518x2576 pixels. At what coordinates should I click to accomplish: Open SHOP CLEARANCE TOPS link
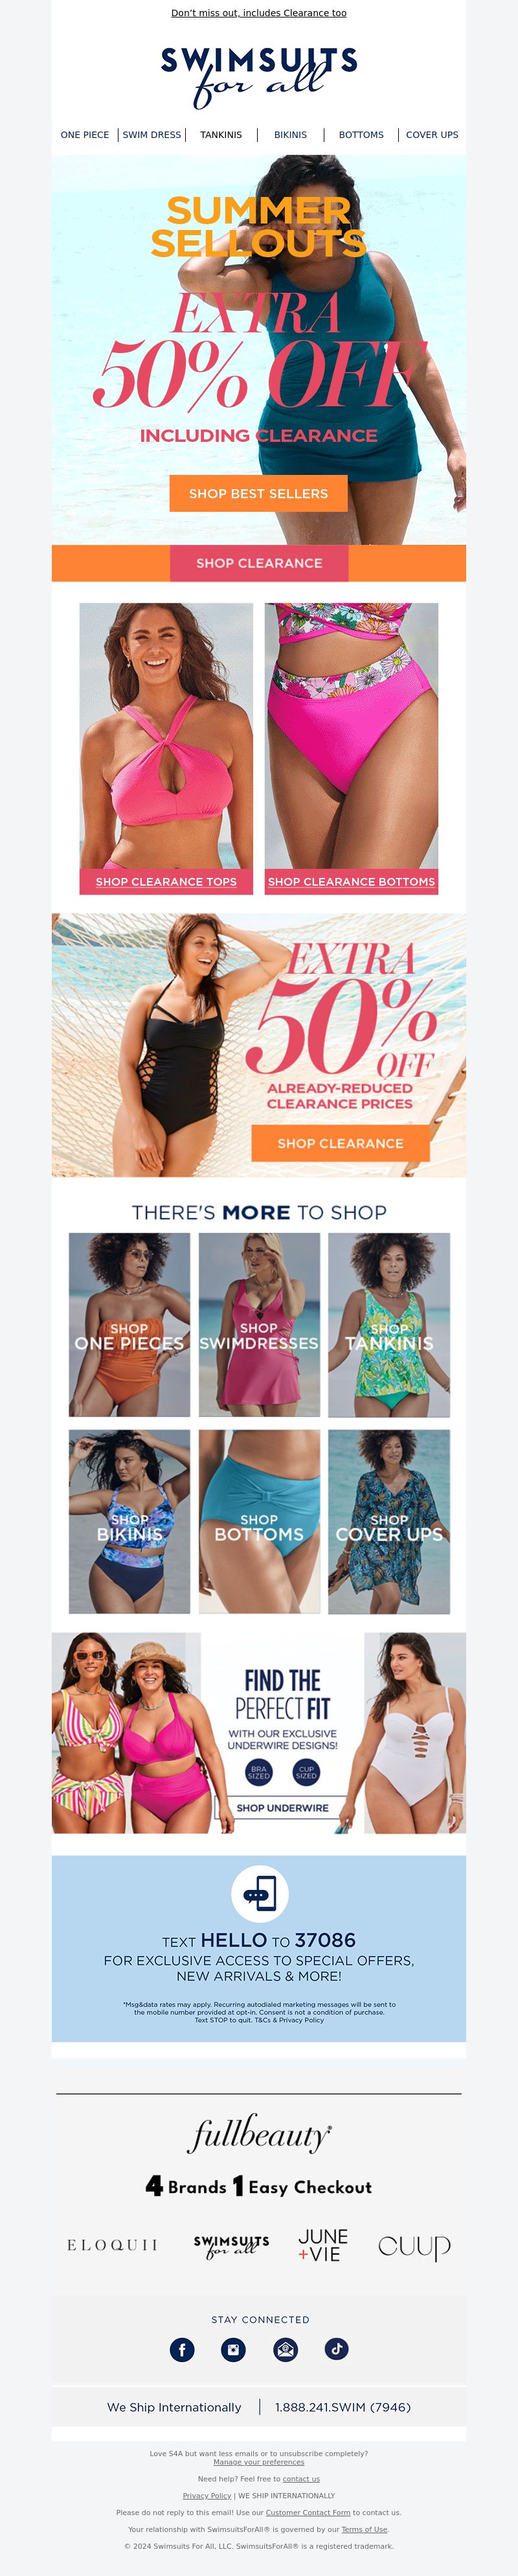pos(166,881)
